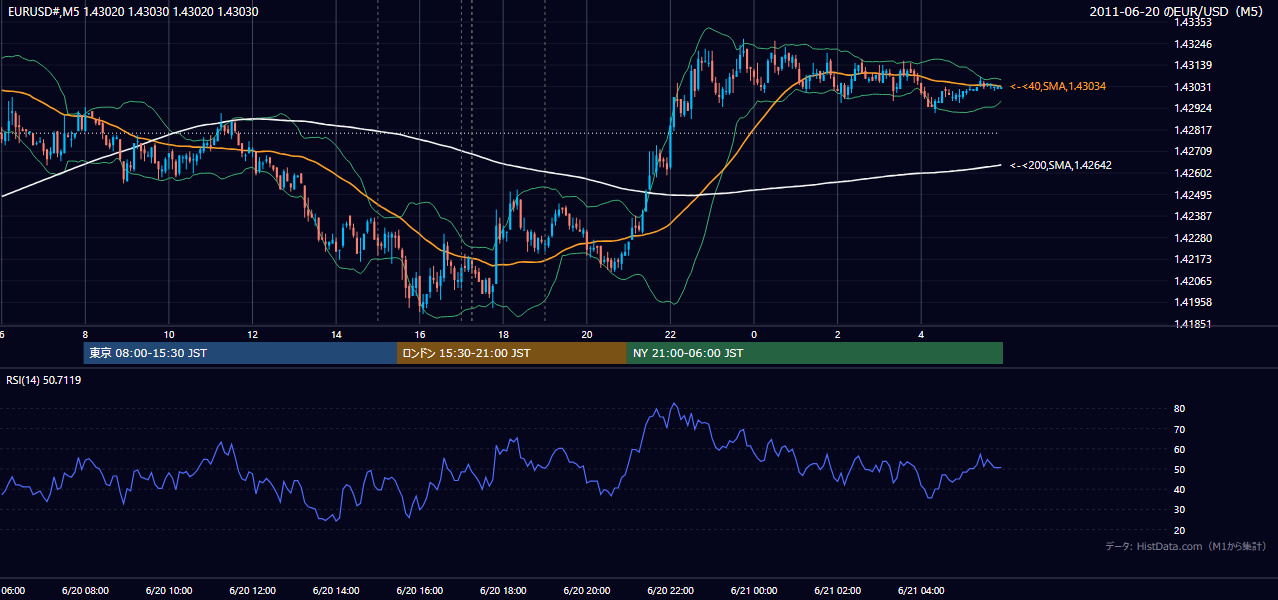The width and height of the screenshot is (1278, 600).
Task: Click the 6/20 18:00 time label
Action: pos(503,591)
